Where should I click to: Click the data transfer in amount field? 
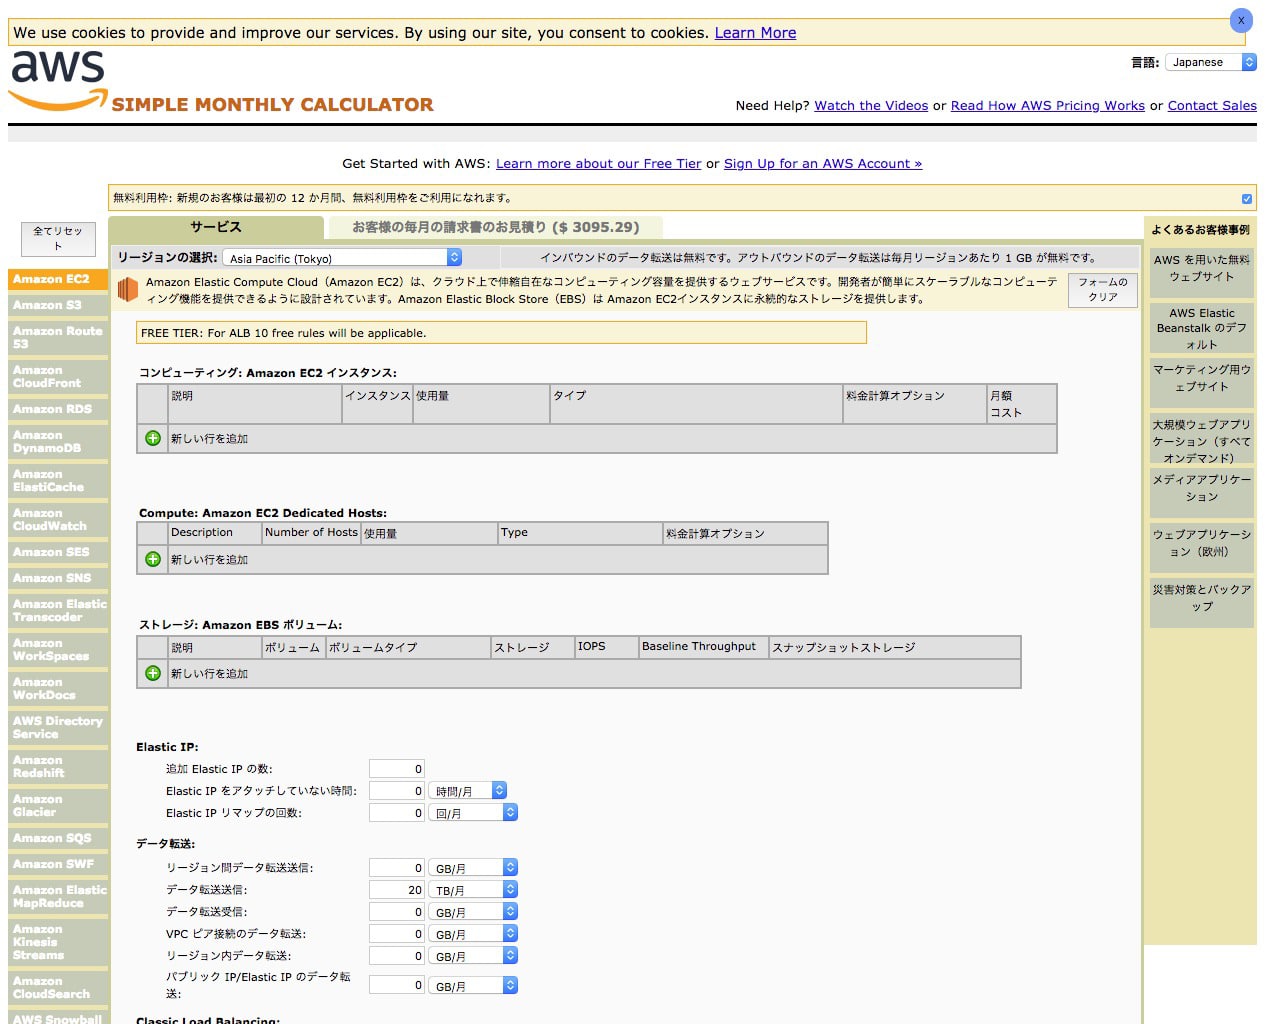[x=397, y=912]
